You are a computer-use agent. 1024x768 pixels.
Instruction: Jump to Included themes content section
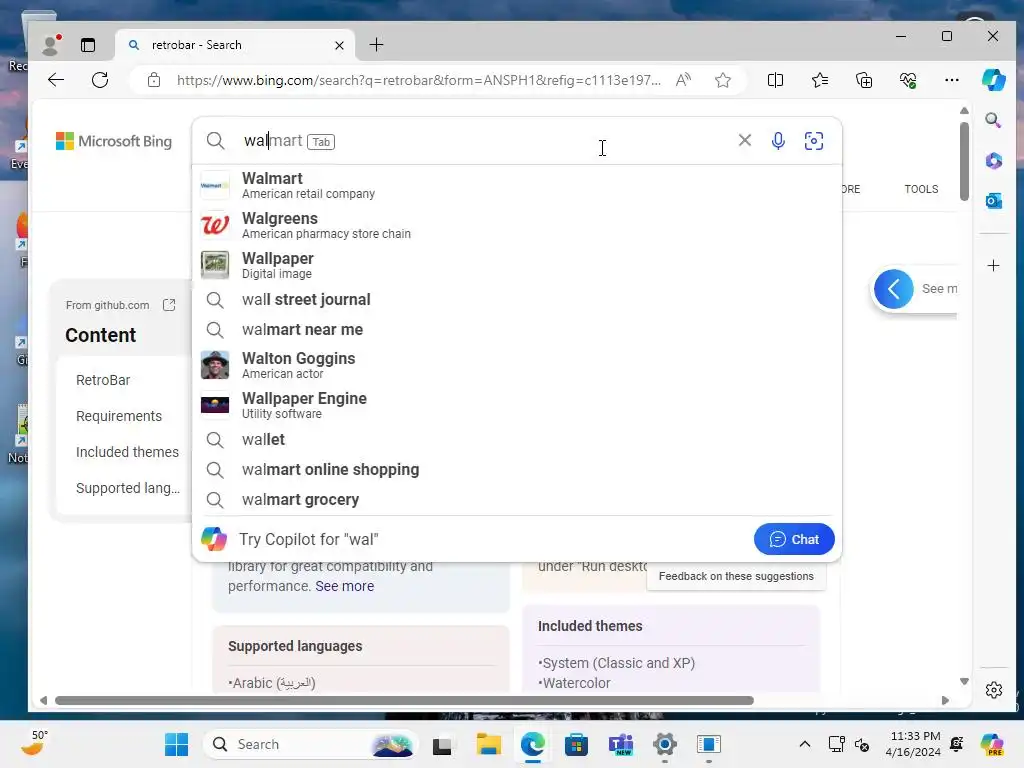pos(127,452)
